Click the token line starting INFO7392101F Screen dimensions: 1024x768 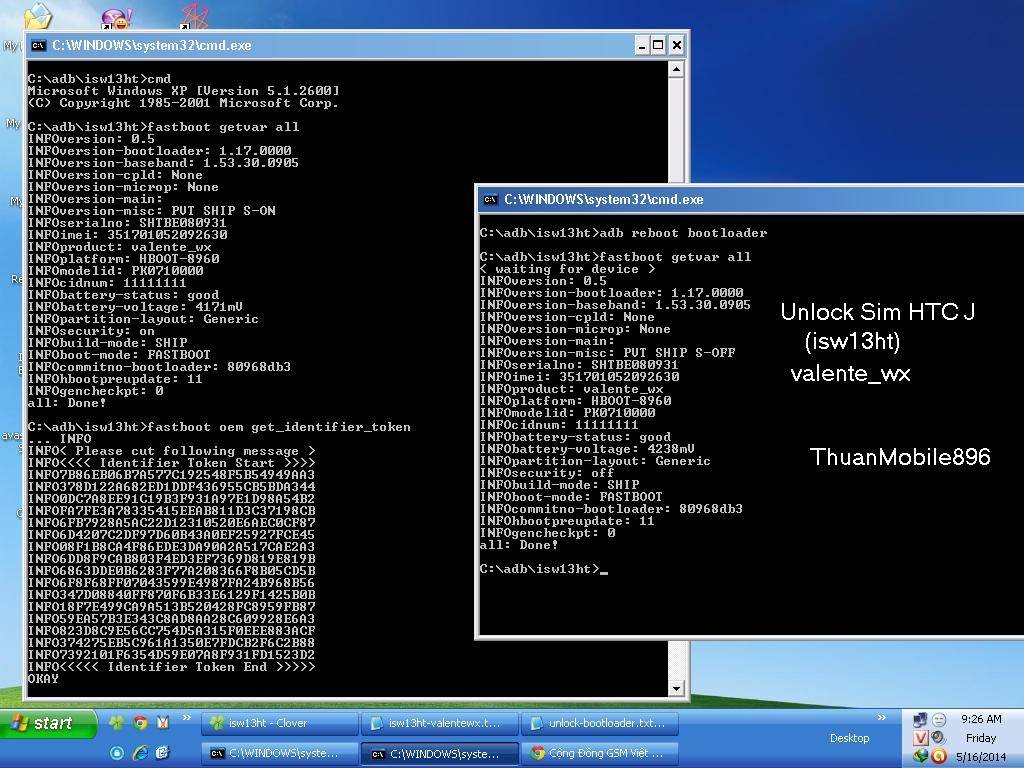(171, 654)
